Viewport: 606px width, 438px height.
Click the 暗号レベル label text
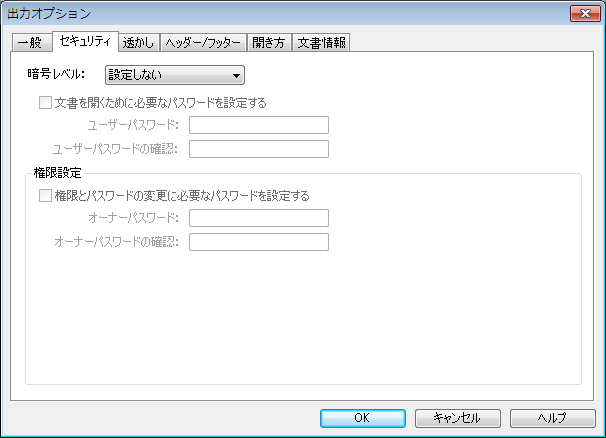pyautogui.click(x=56, y=75)
